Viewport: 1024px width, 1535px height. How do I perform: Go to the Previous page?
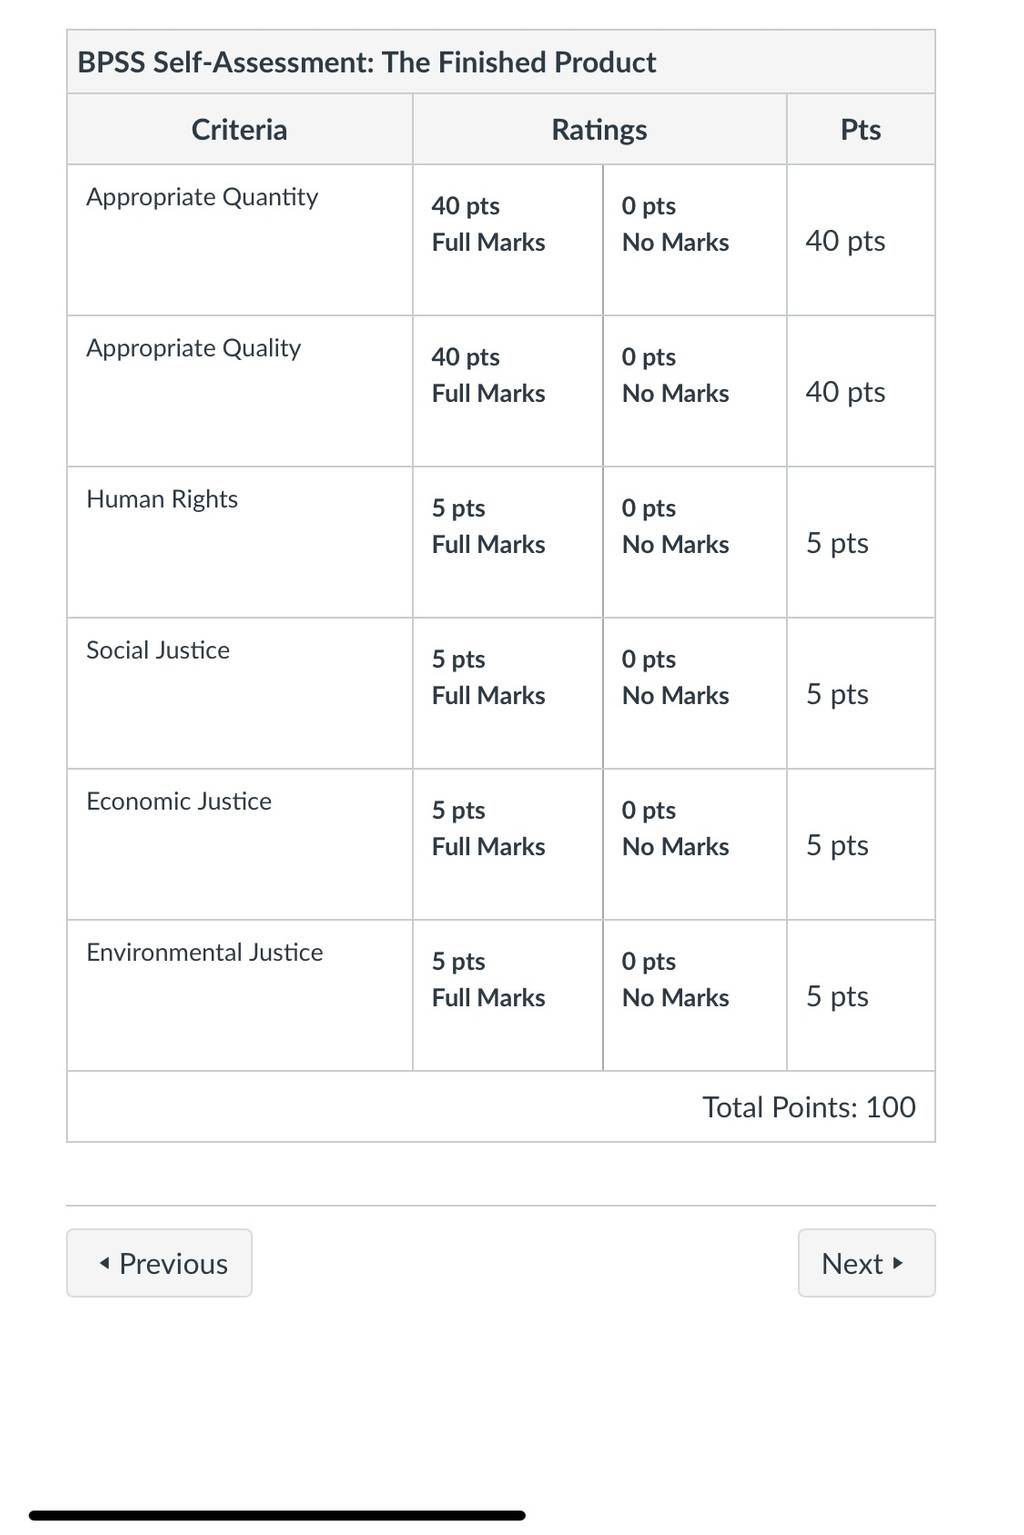click(x=159, y=1263)
